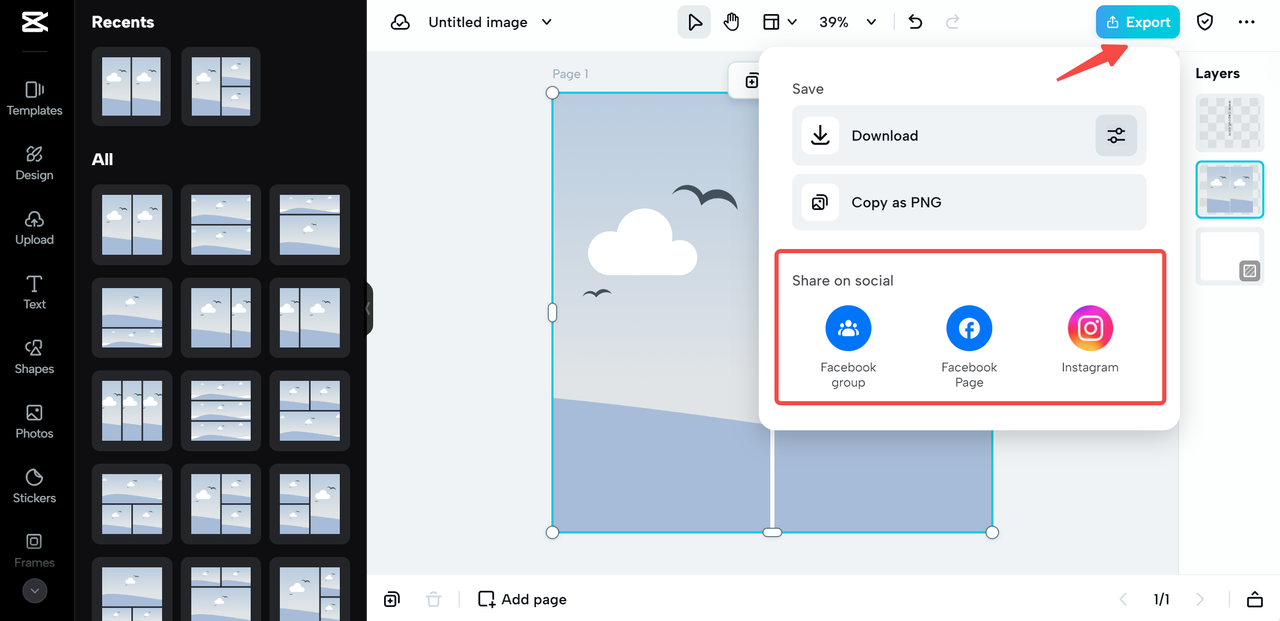Choose second Recents collage template
1280x621 pixels.
(x=221, y=86)
